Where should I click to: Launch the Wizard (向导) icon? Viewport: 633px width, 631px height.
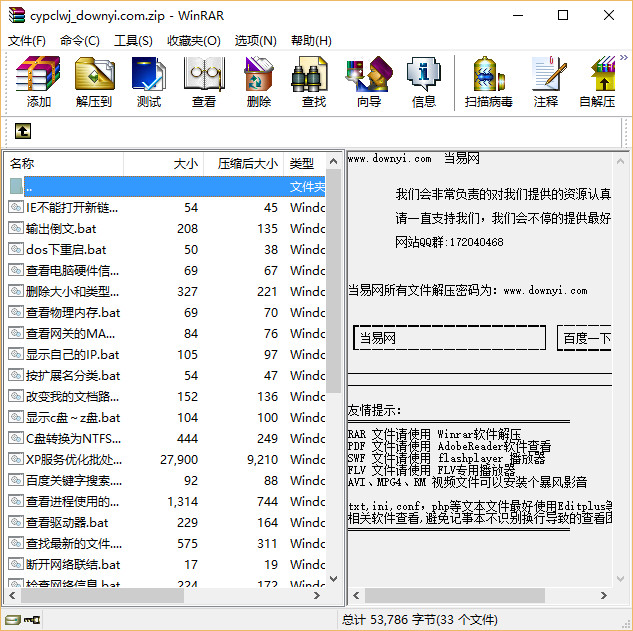pos(369,83)
